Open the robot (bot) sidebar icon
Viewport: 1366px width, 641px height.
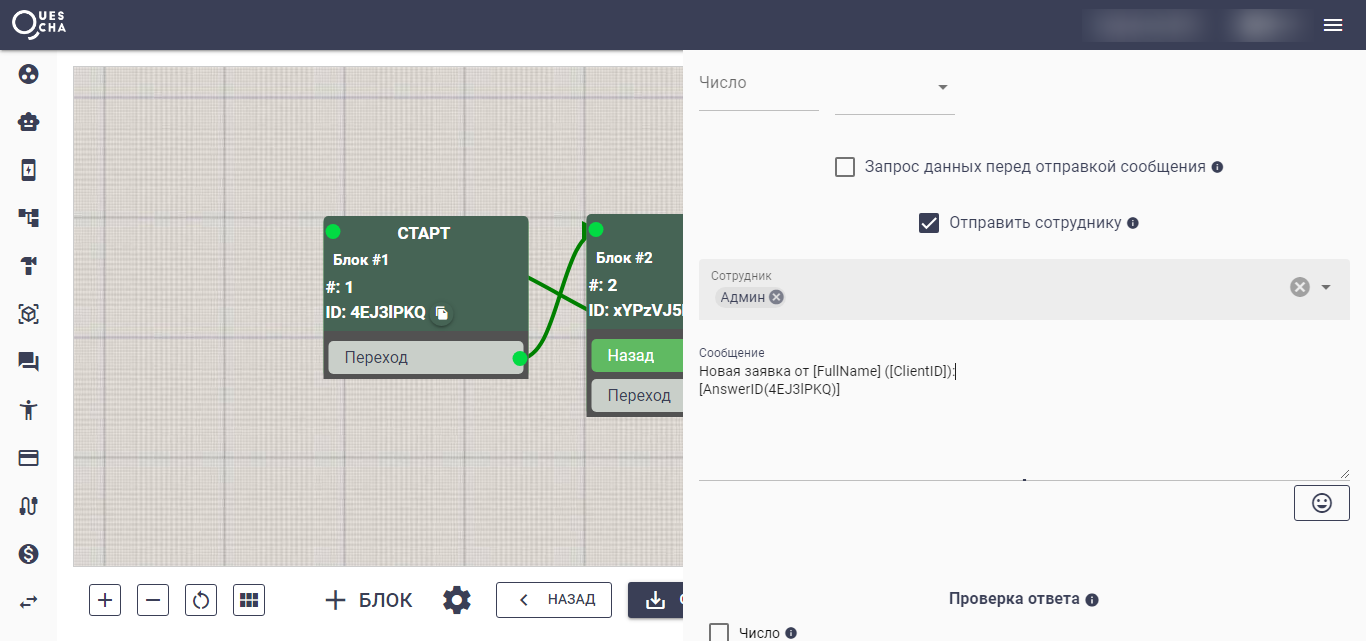click(x=28, y=122)
